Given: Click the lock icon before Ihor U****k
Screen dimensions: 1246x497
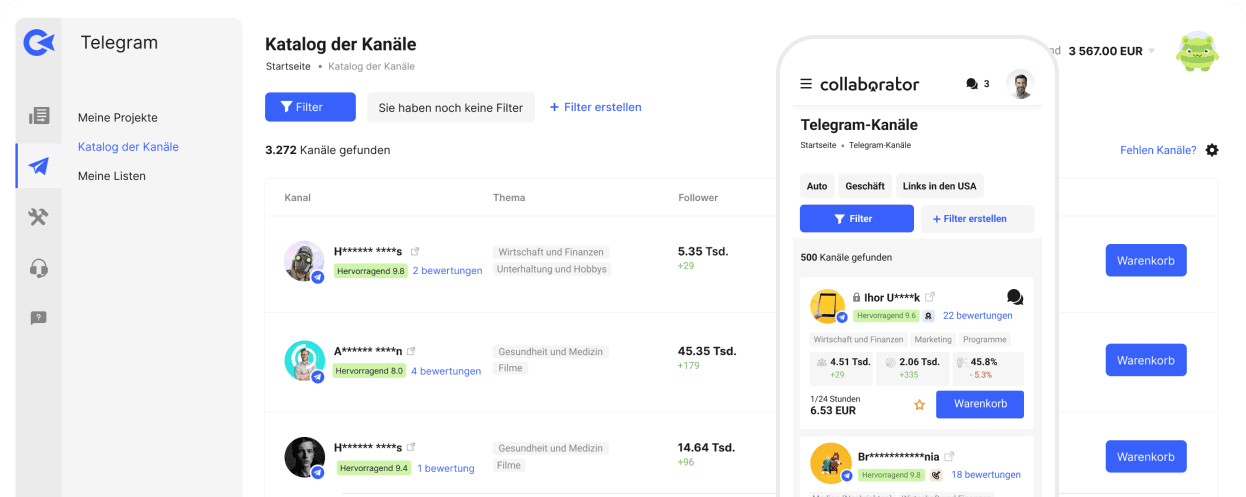Looking at the screenshot, I should click(x=857, y=297).
